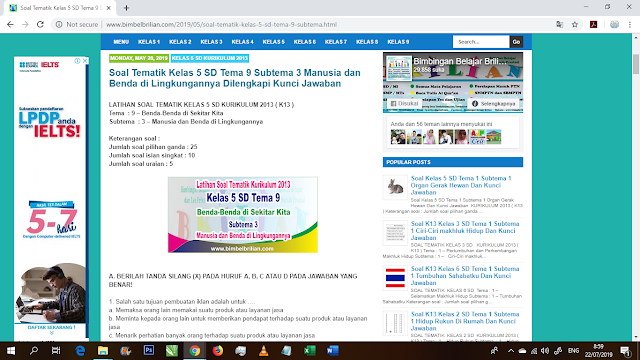Click the address bar URL

click(221, 24)
